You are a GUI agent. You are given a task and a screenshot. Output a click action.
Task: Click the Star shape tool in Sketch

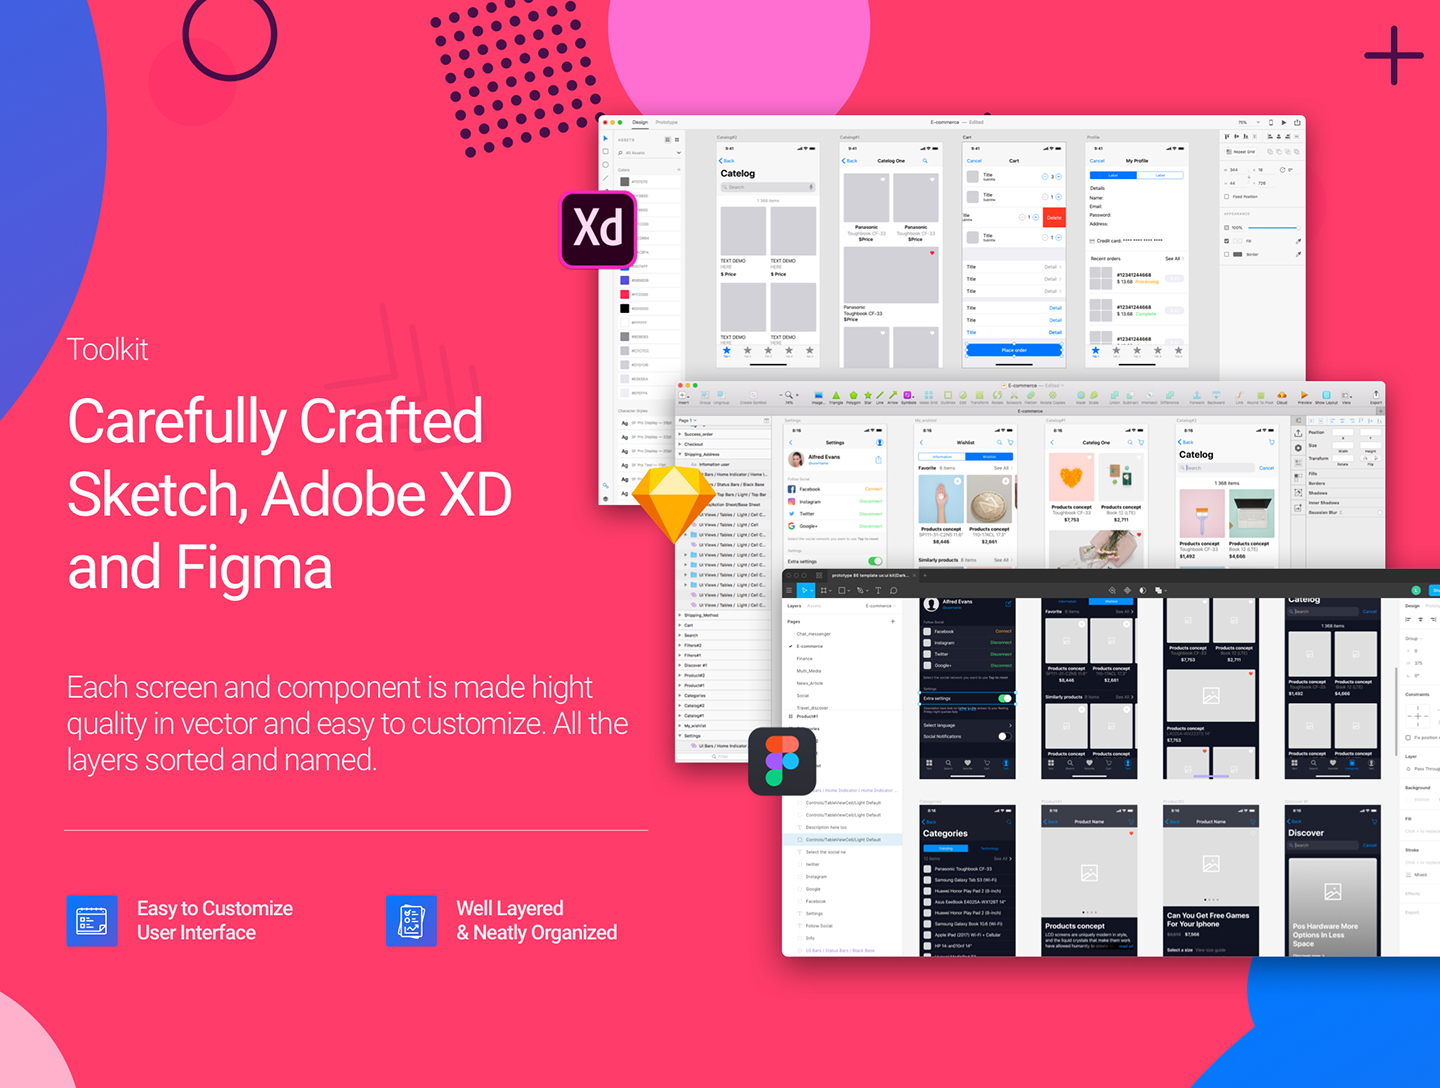[x=867, y=396]
